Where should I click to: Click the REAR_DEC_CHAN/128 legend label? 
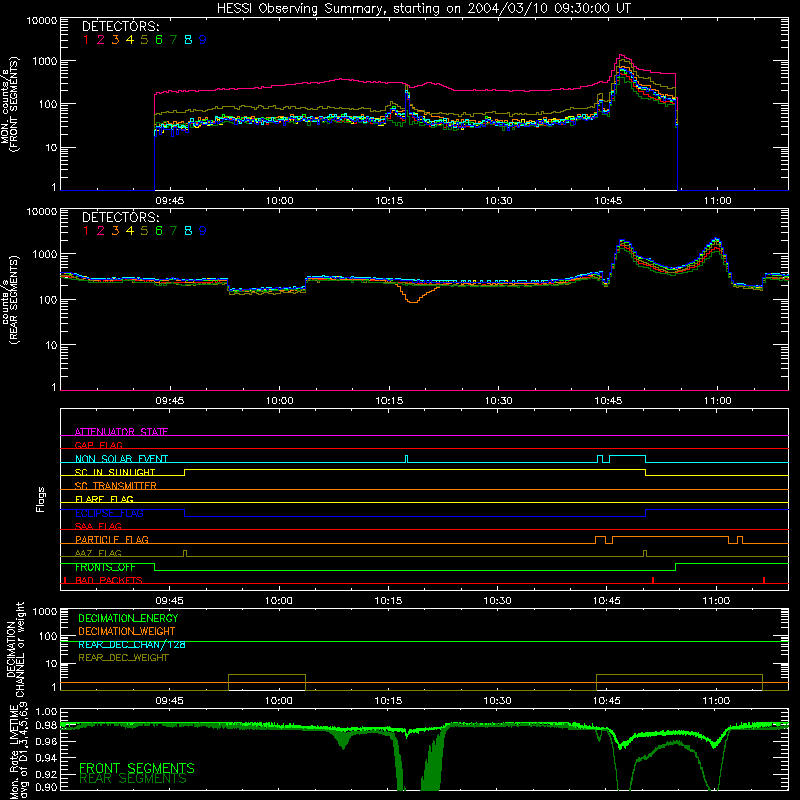[132, 644]
